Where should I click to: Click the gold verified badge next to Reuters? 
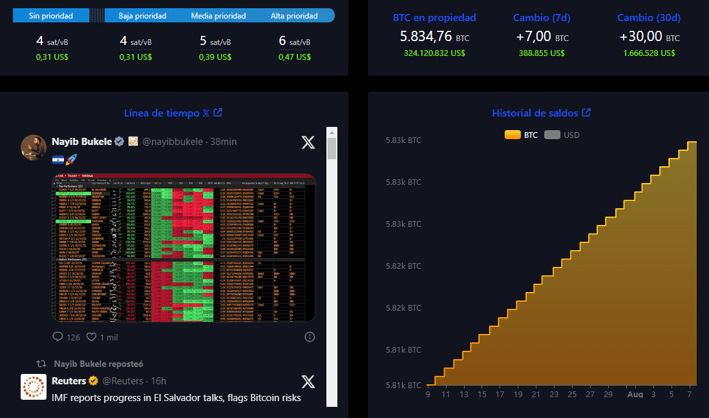[x=93, y=381]
